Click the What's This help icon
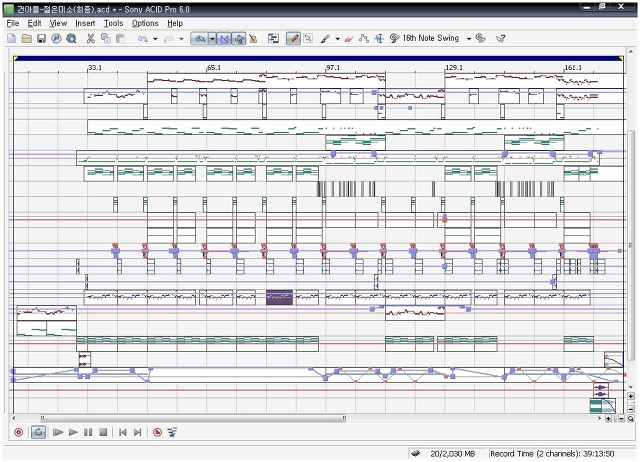This screenshot has height=462, width=640. click(x=501, y=38)
